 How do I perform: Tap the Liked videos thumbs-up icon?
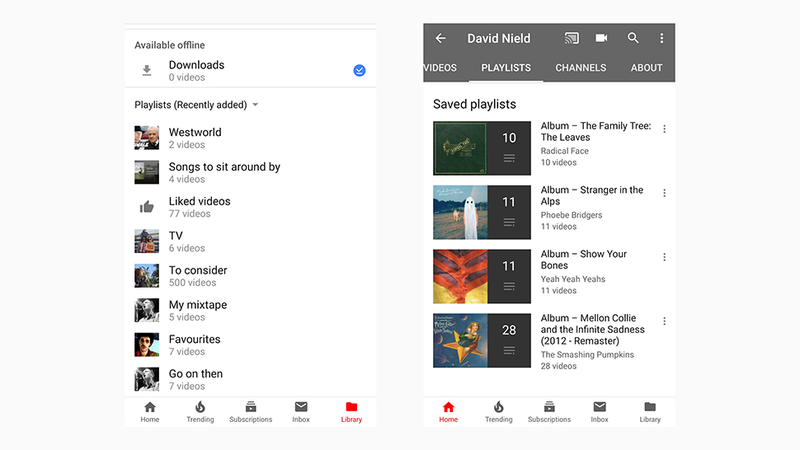tap(146, 207)
